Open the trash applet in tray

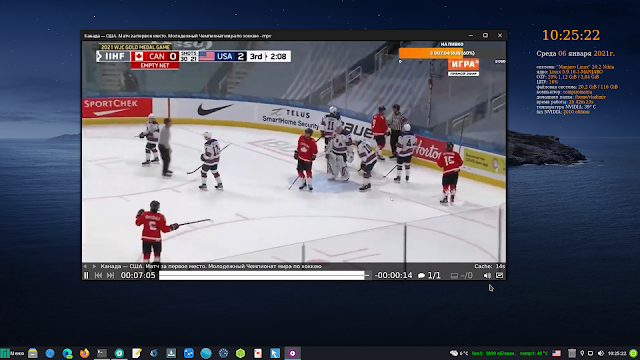572,353
